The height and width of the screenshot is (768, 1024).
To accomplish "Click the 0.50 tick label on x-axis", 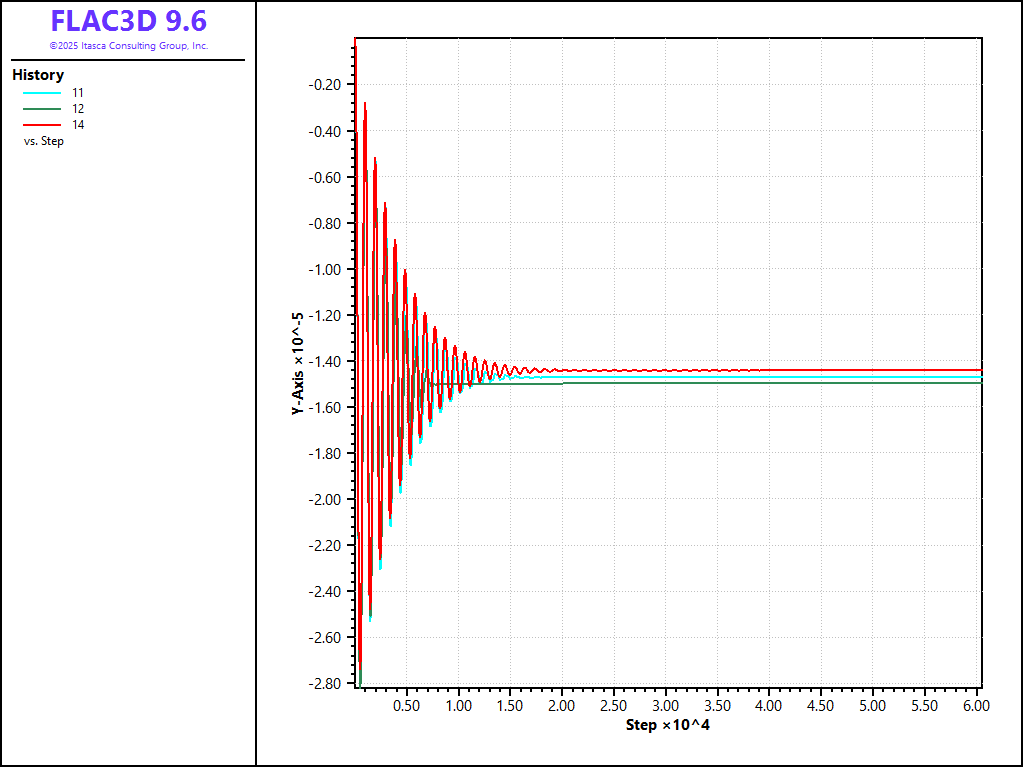I will point(406,705).
